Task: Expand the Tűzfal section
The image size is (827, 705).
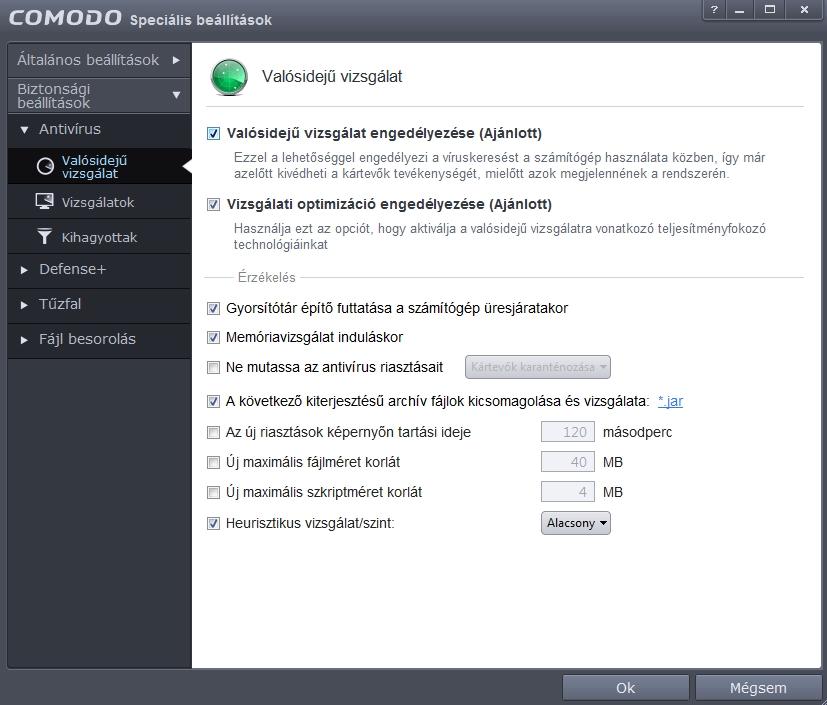Action: 24,305
